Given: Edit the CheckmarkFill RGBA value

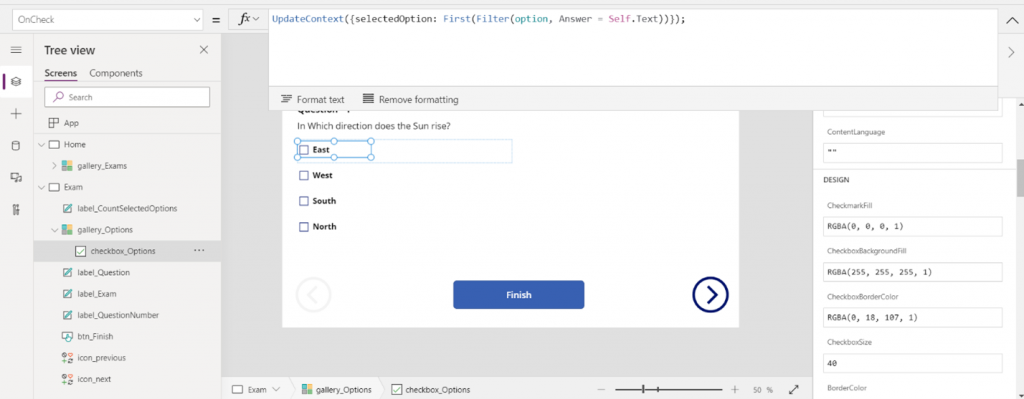Looking at the screenshot, I should click(x=912, y=227).
